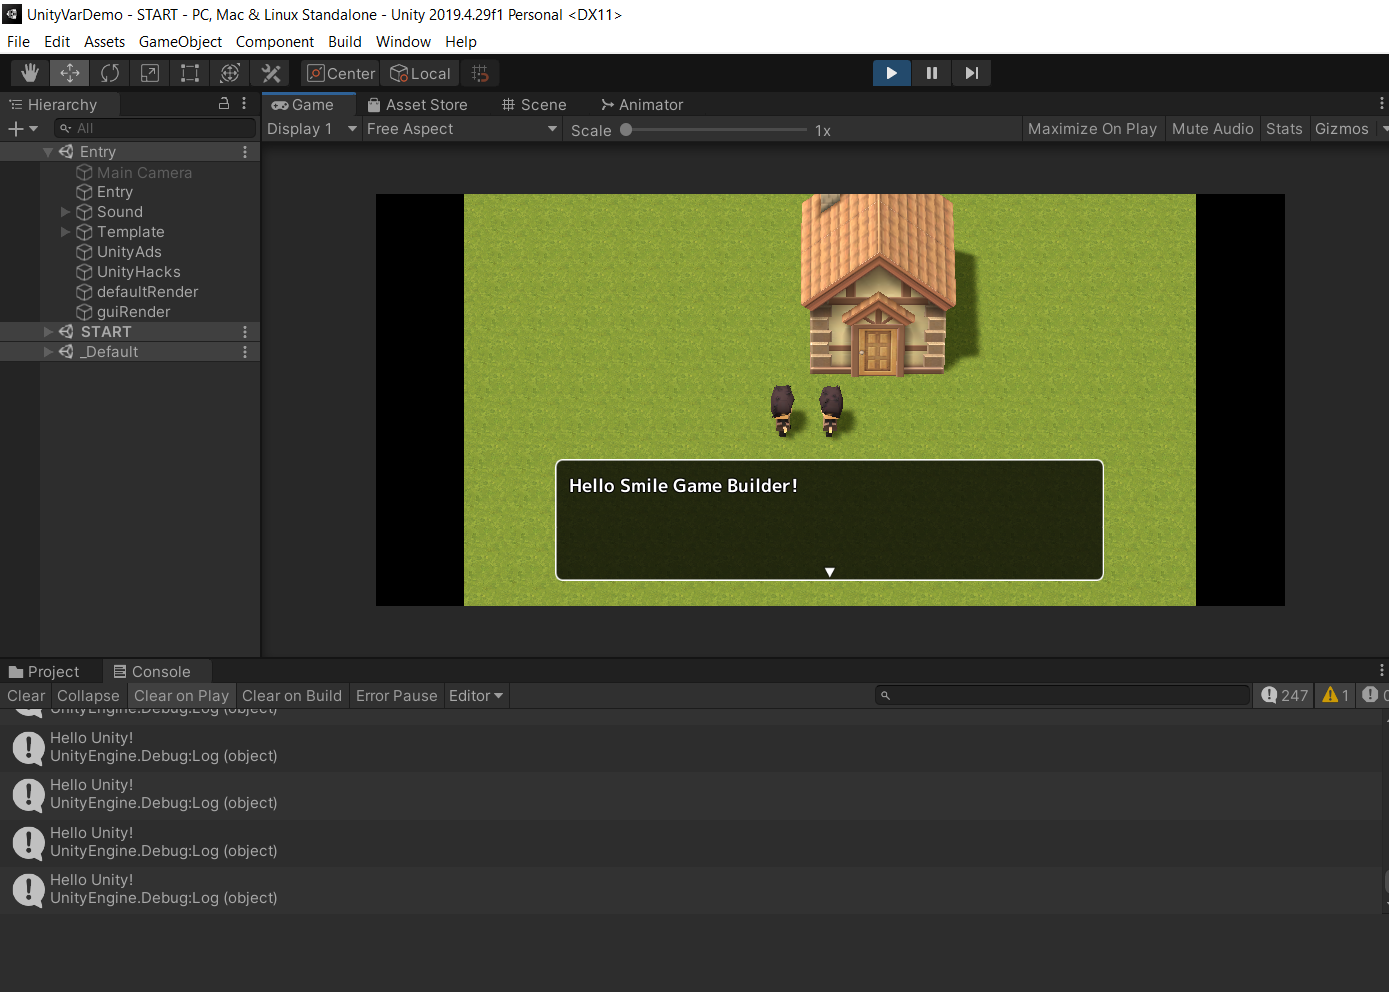
Task: Open the custom editor tools icon
Action: click(x=270, y=73)
